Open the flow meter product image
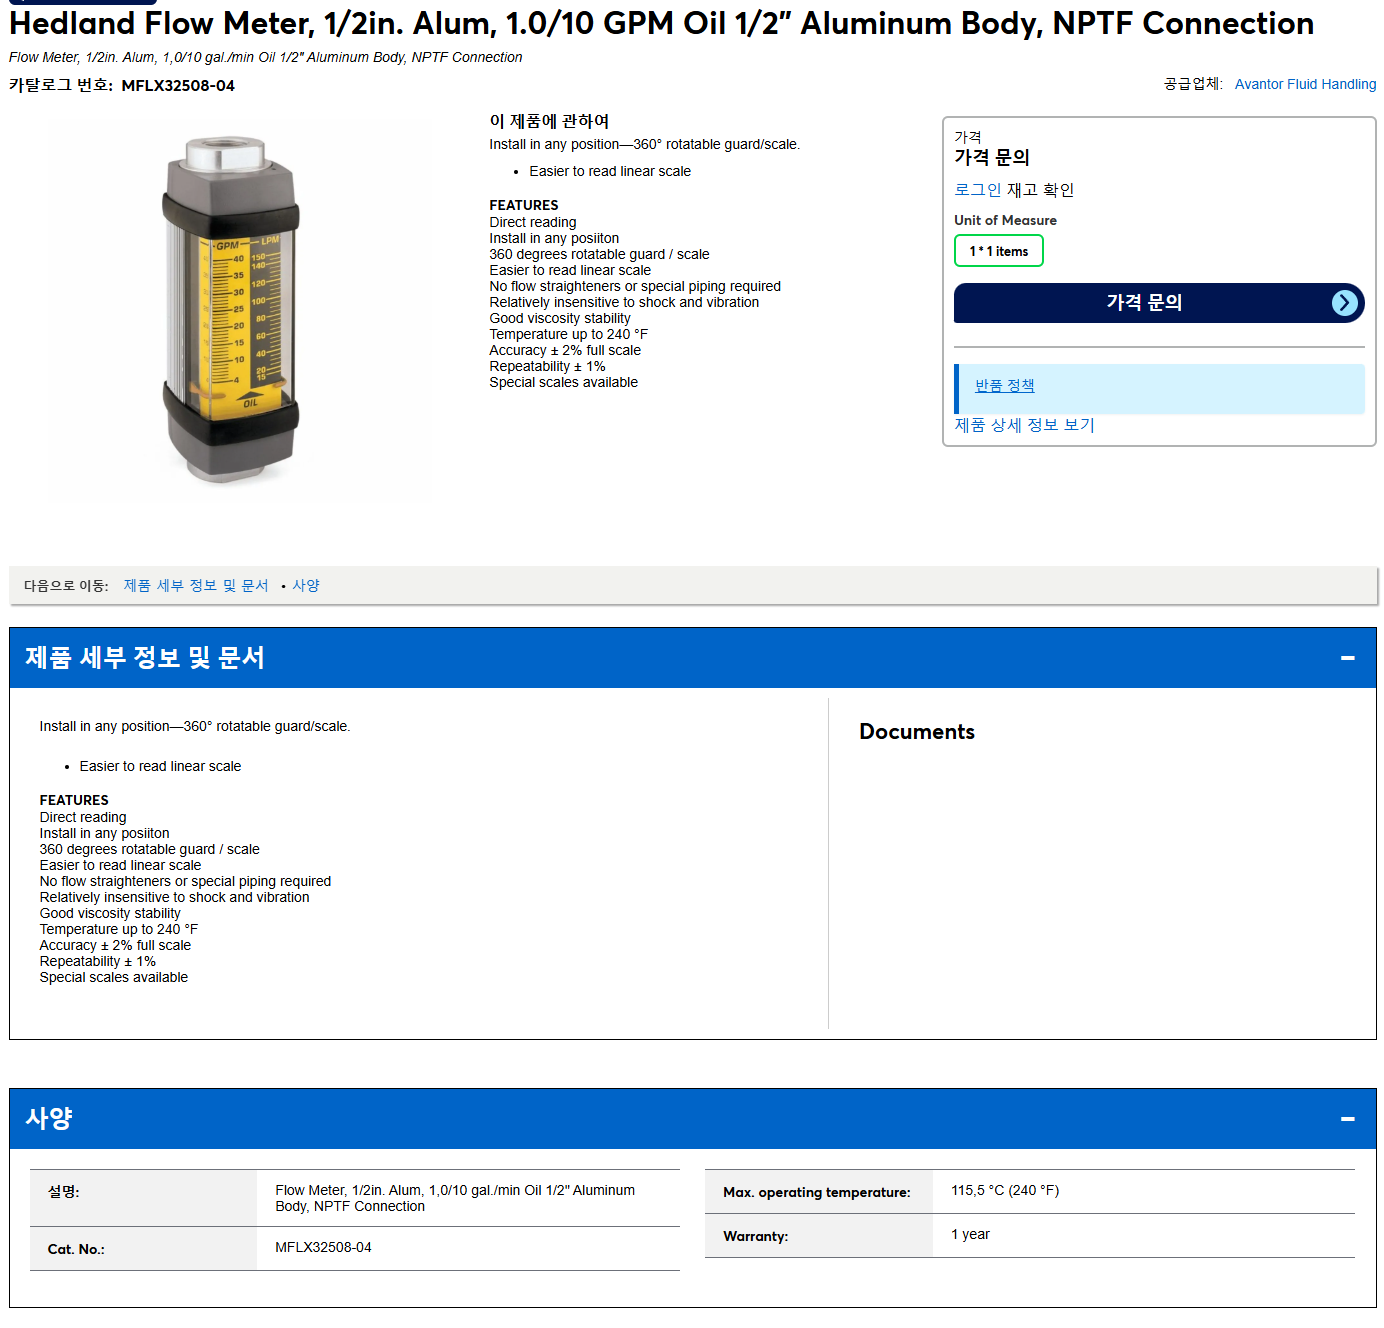Viewport: 1384px width, 1328px height. (x=231, y=310)
